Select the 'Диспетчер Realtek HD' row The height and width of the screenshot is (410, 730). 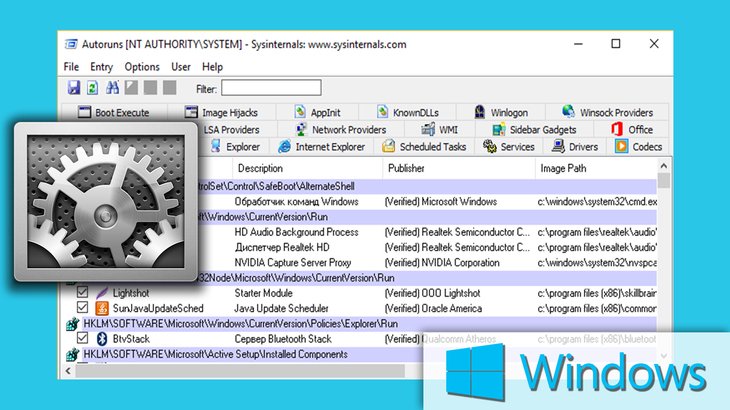tap(427, 248)
